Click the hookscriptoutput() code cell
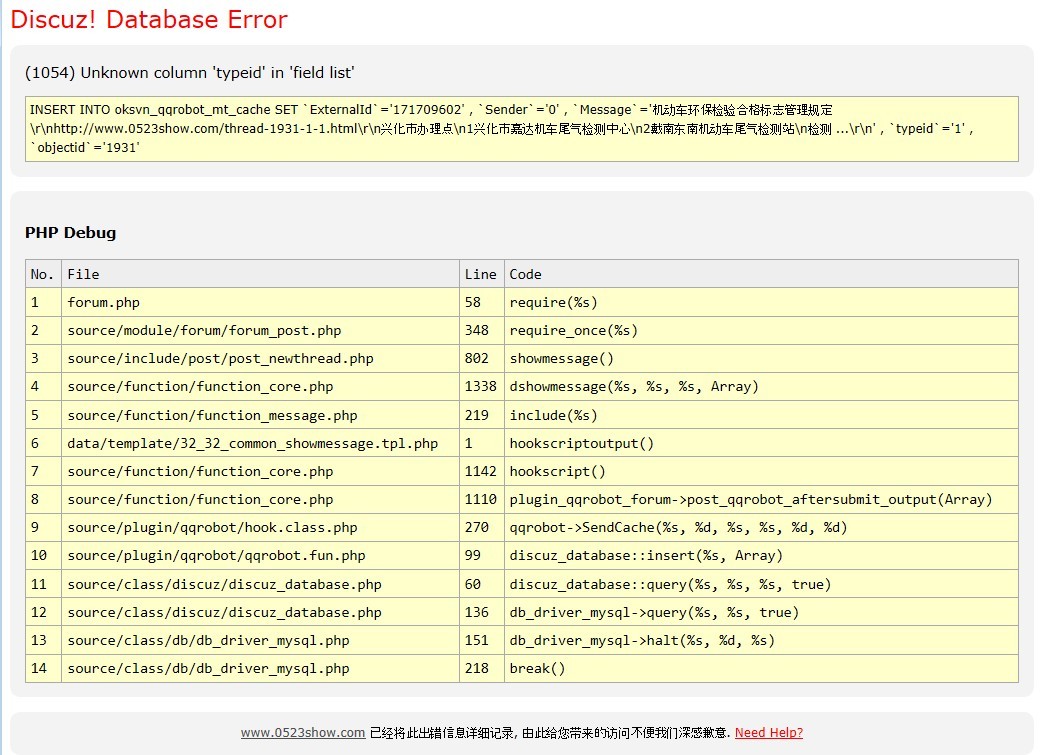This screenshot has width=1046, height=755. click(761, 443)
